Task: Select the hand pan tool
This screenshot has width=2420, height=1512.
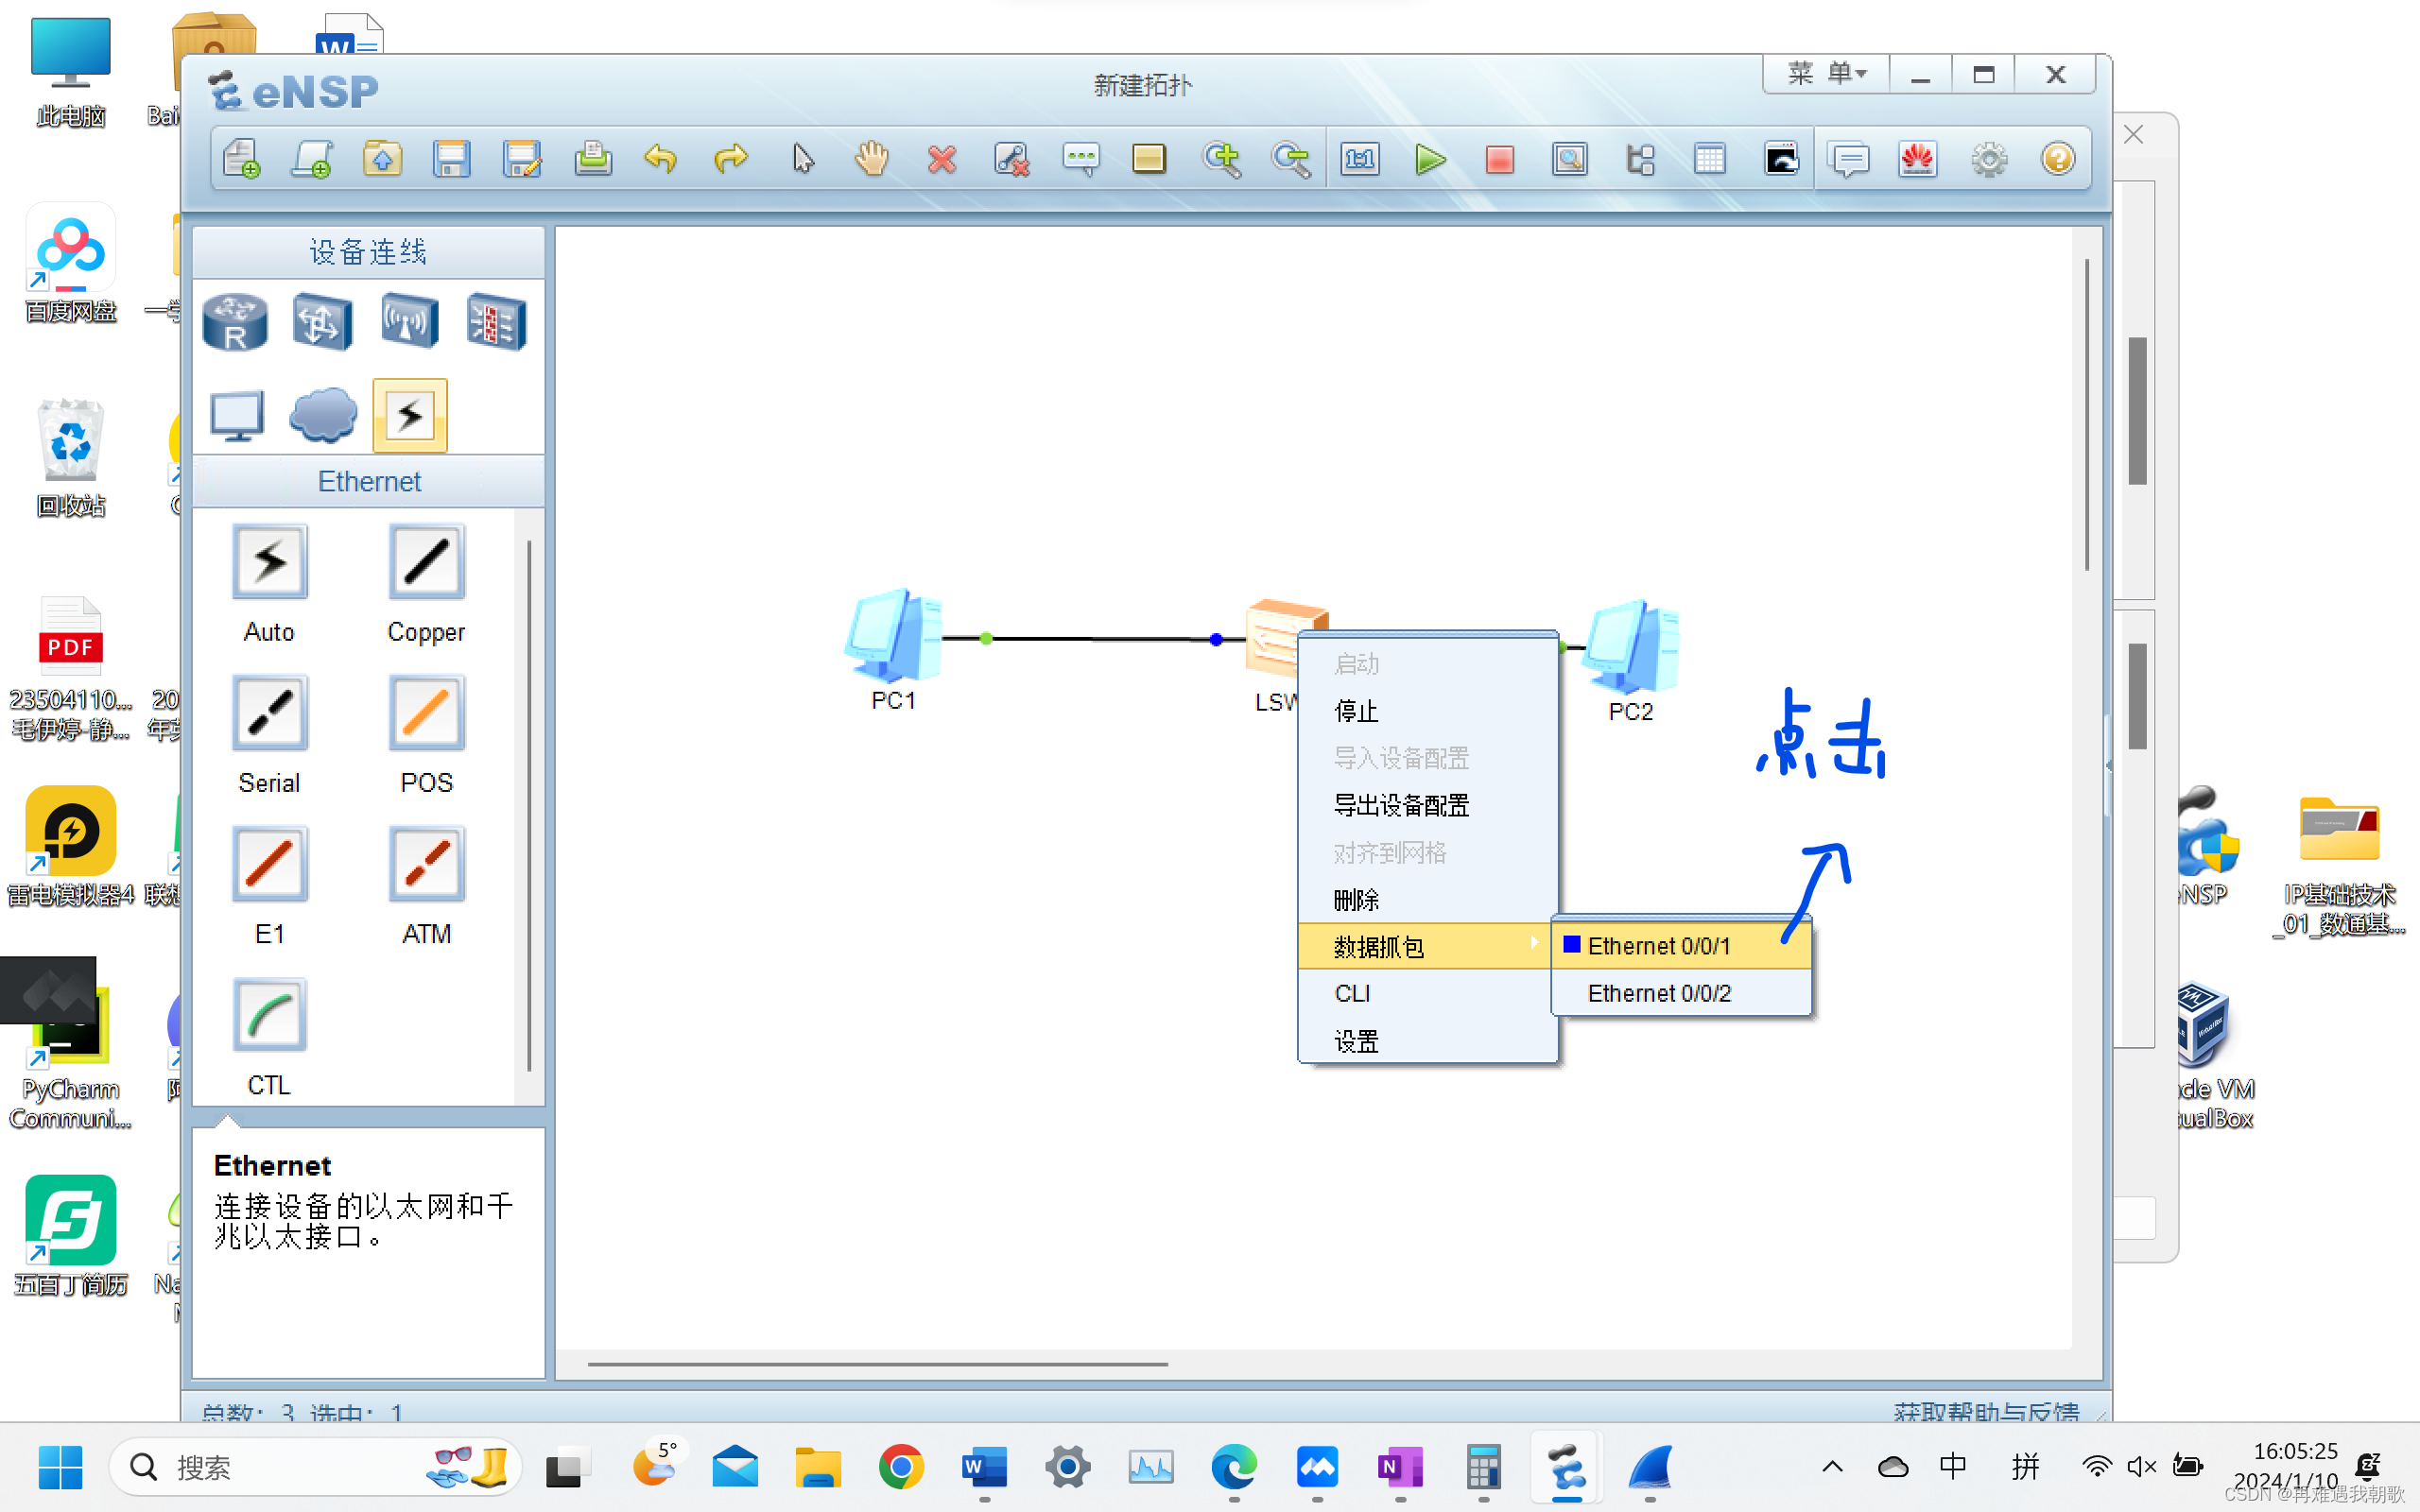Action: [871, 159]
